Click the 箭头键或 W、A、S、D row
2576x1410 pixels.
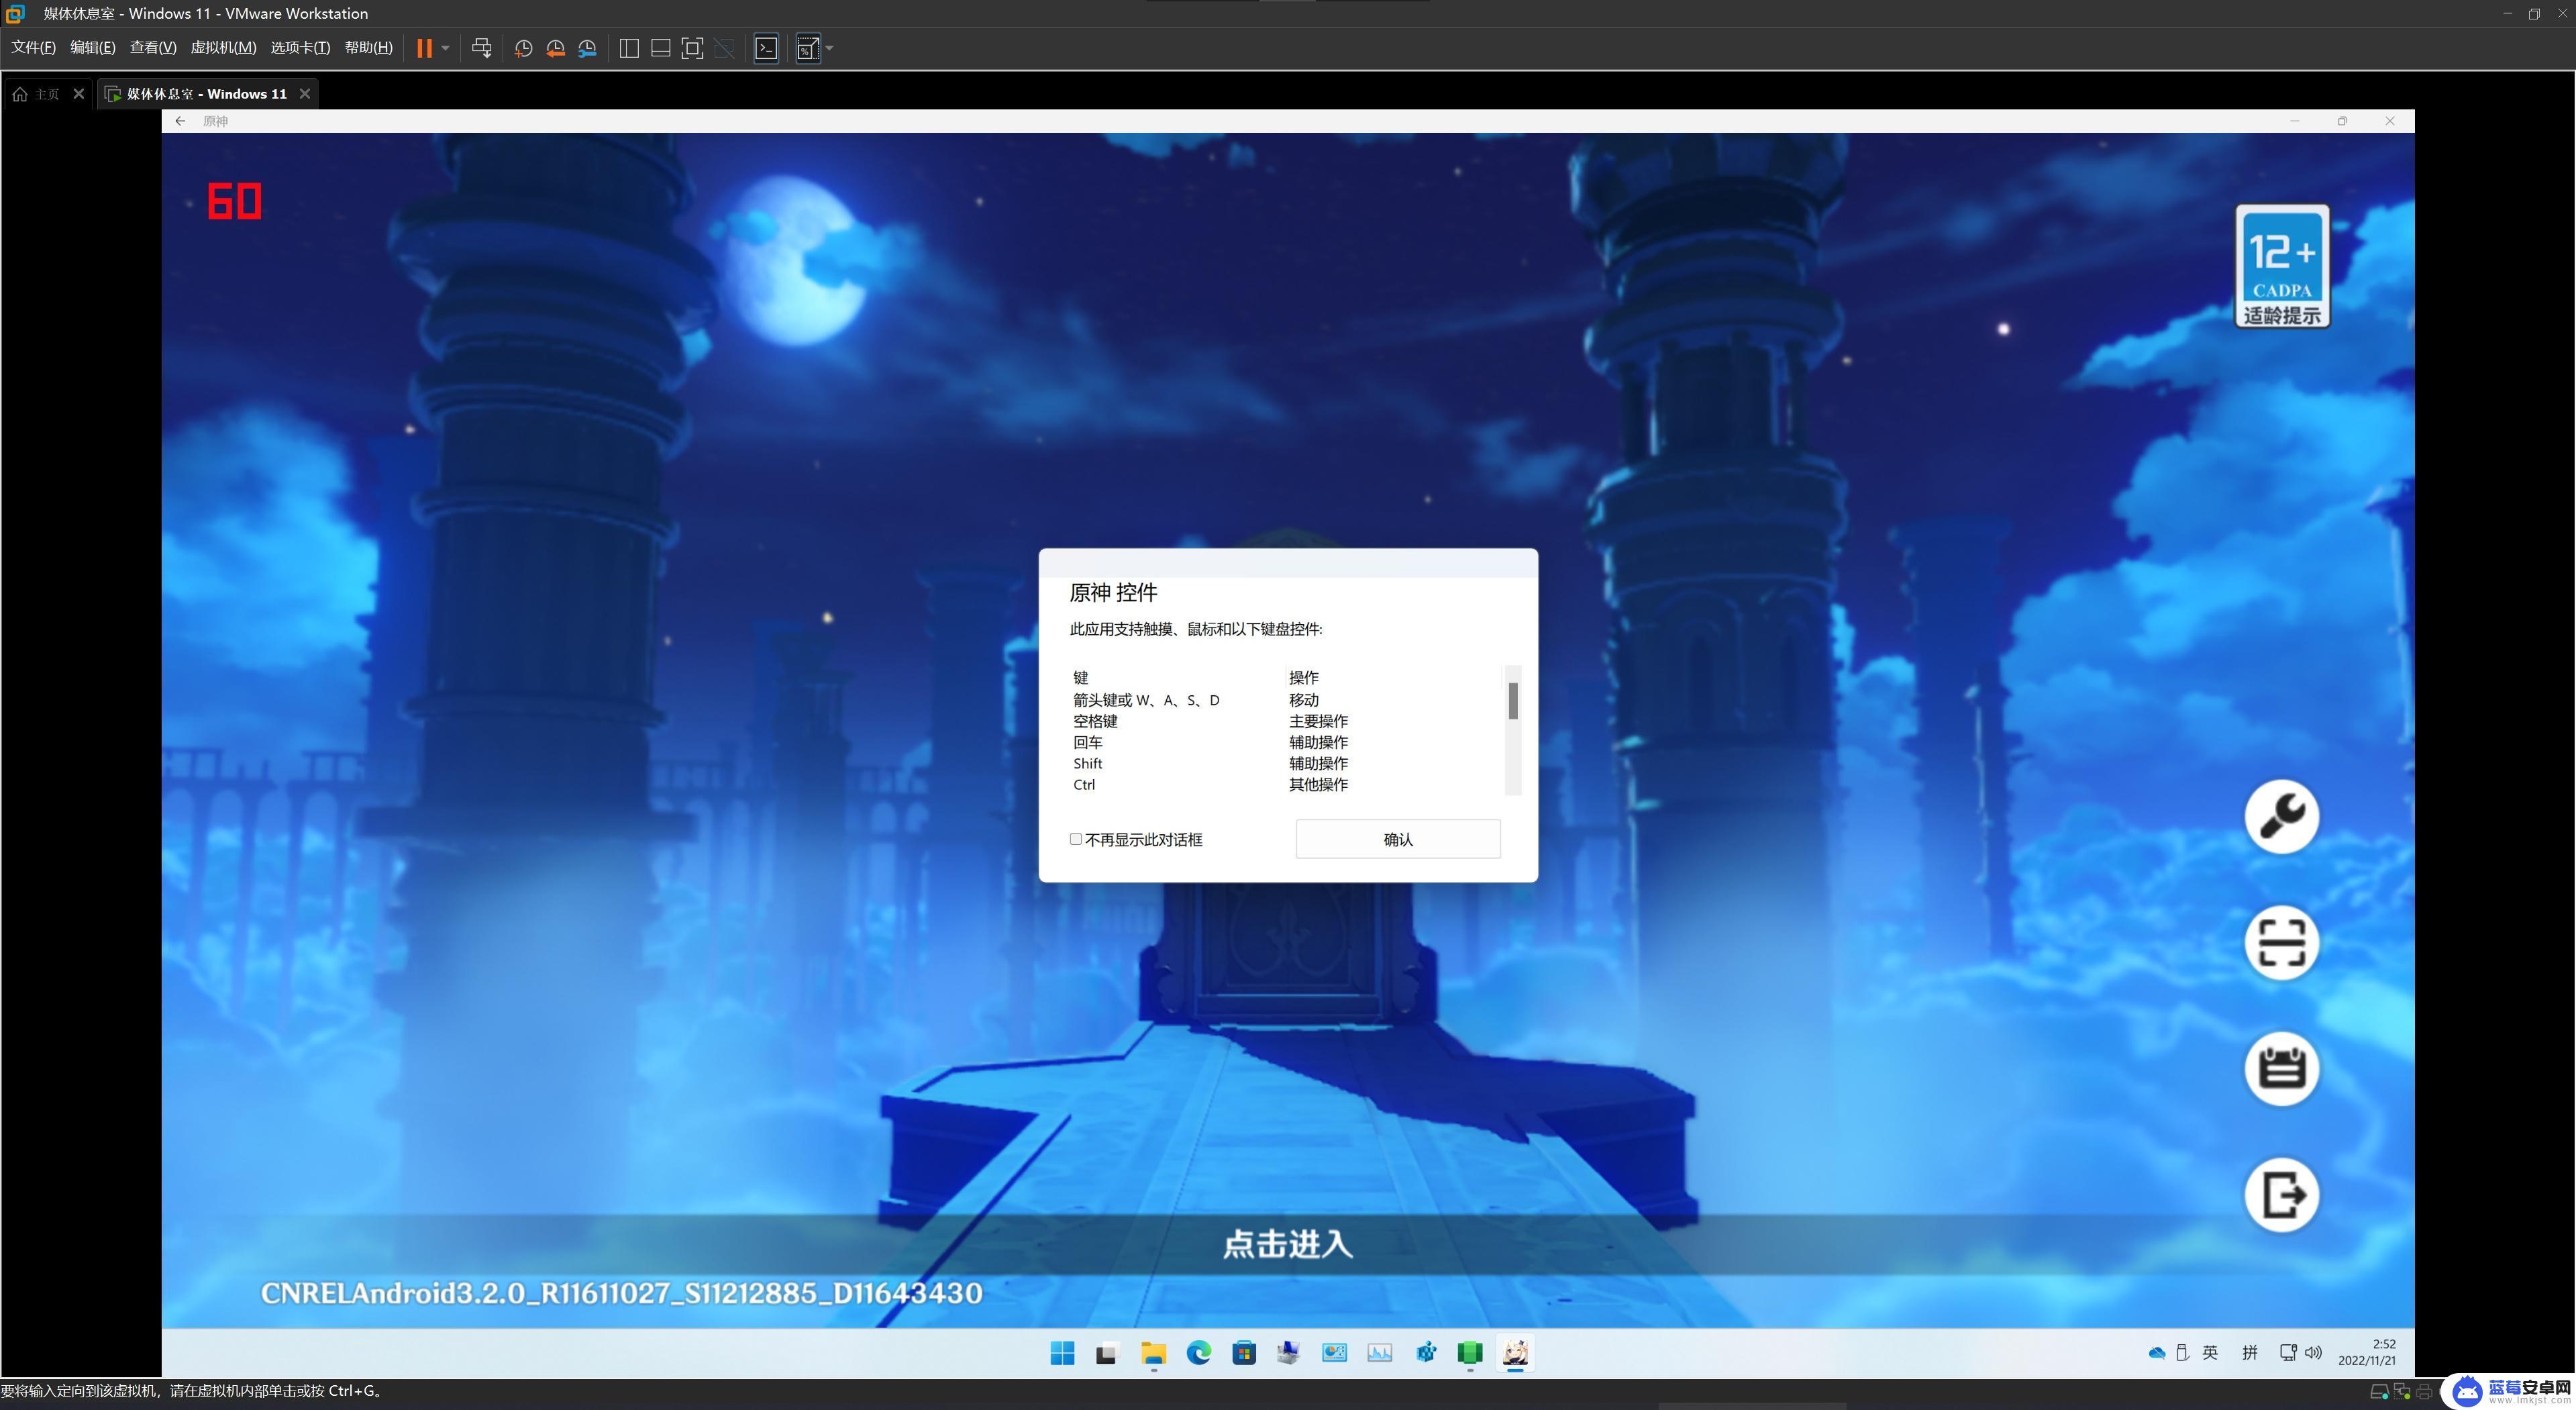tap(1285, 700)
